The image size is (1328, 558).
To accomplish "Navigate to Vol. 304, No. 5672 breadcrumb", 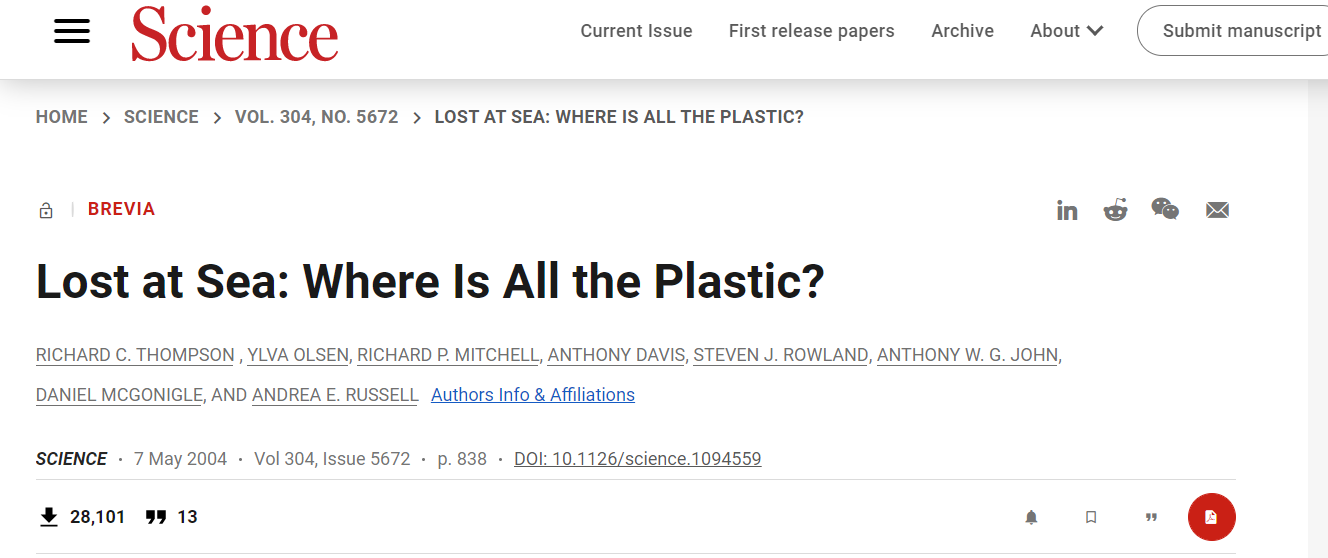I will coord(316,117).
